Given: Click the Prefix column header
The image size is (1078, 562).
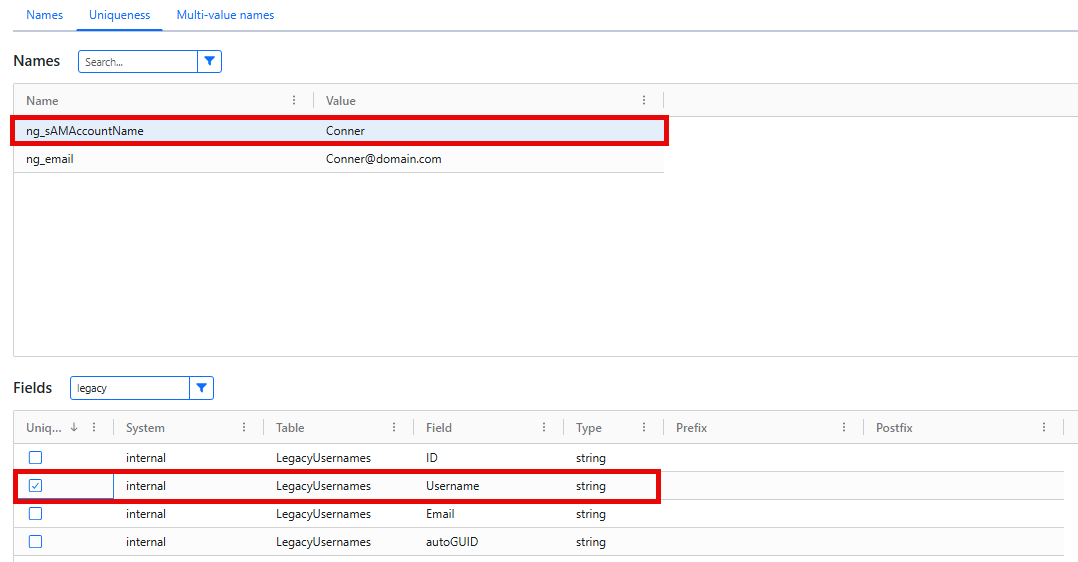Looking at the screenshot, I should [692, 427].
